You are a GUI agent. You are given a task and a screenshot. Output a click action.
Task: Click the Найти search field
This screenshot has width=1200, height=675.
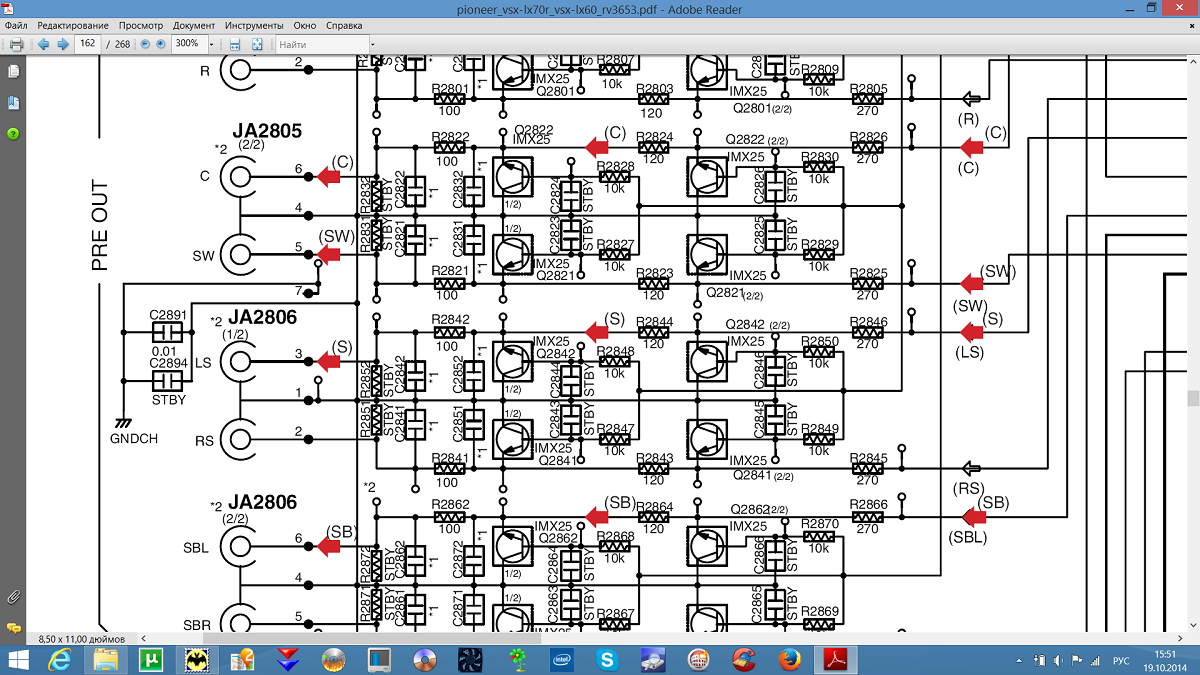[320, 44]
